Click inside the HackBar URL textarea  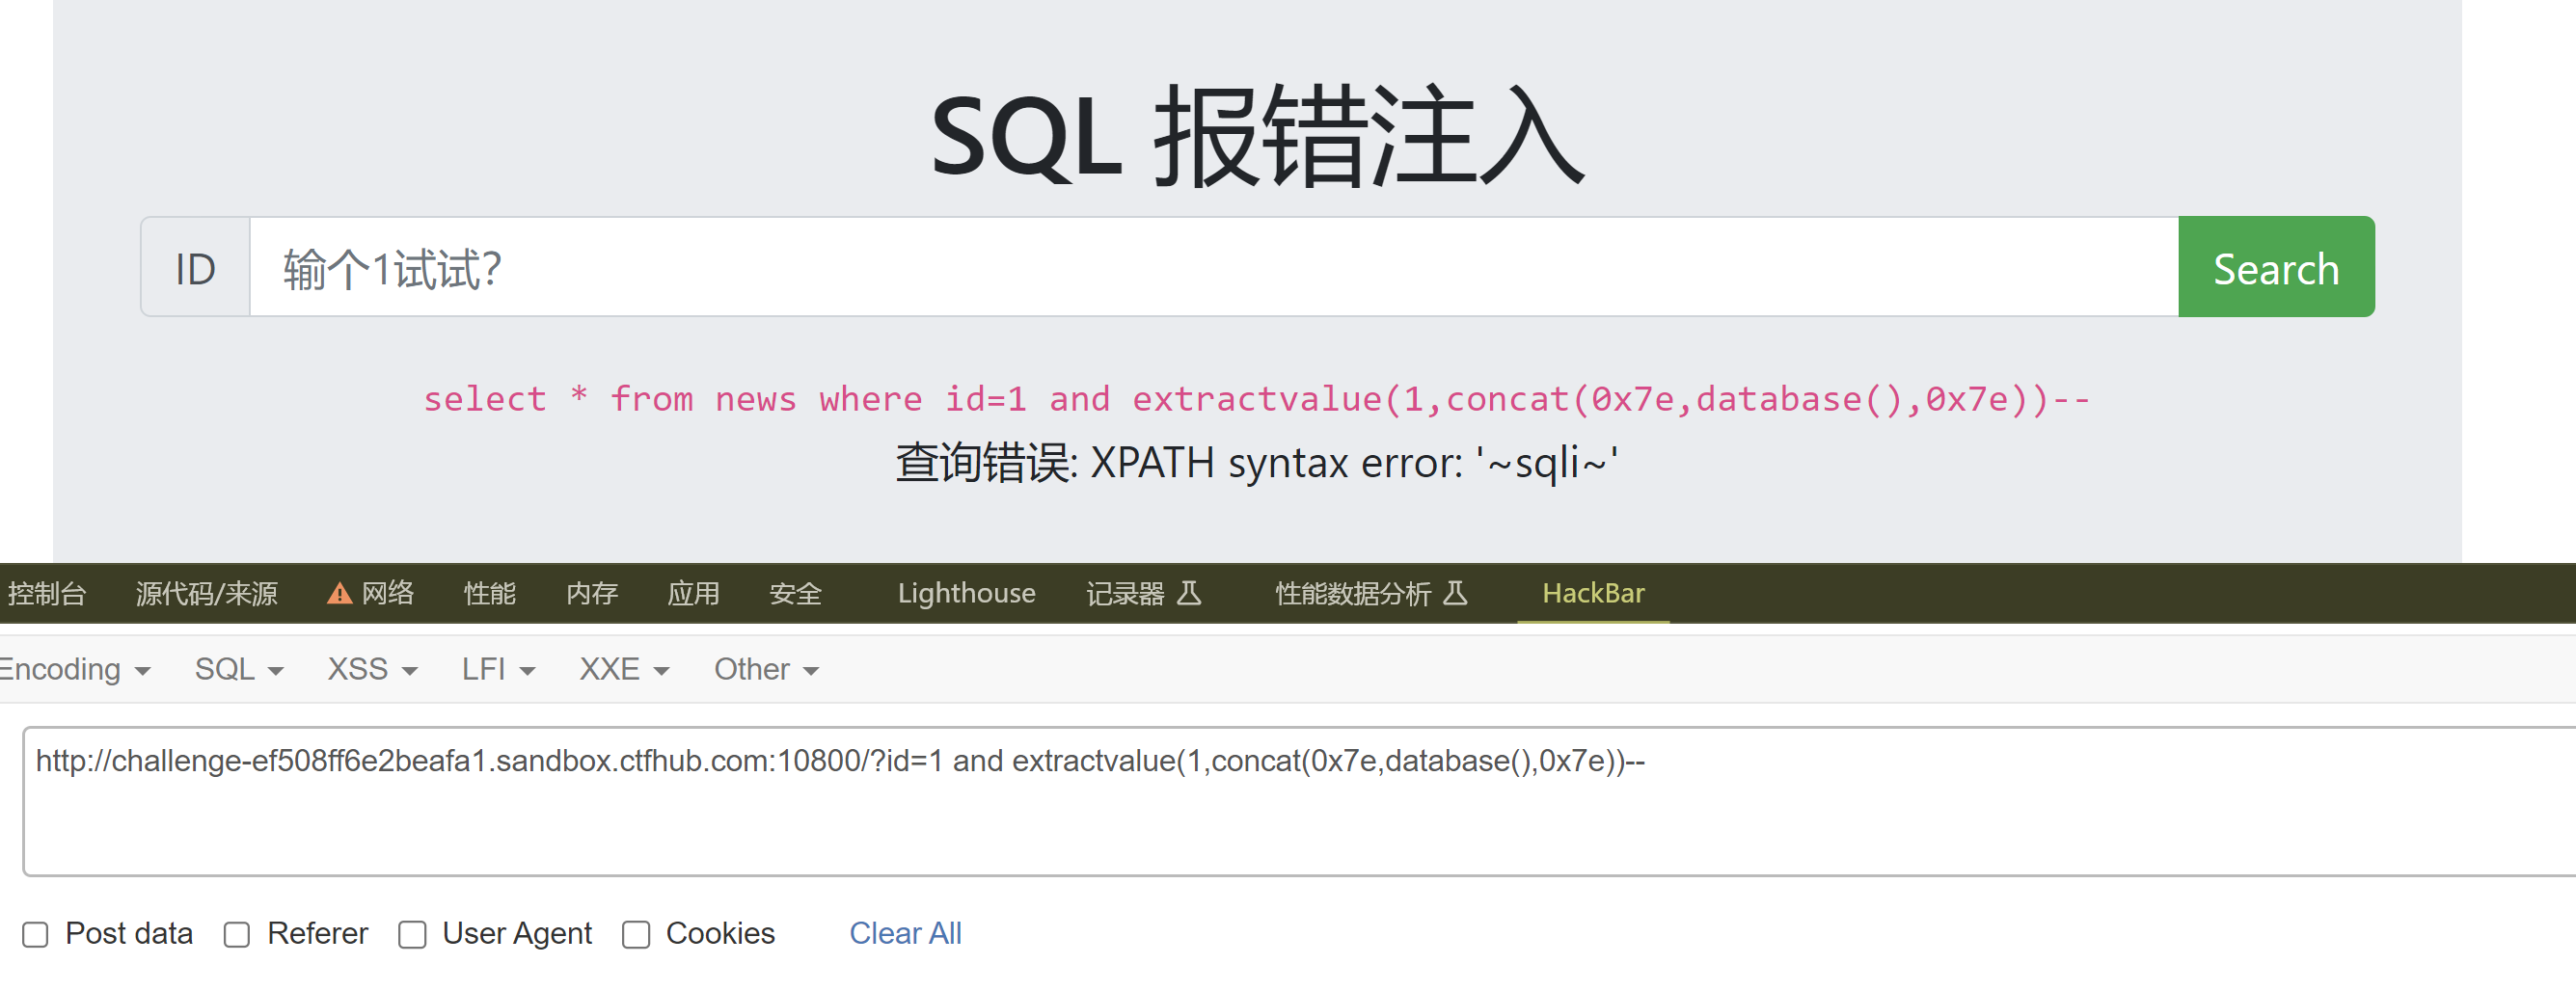(1300, 801)
